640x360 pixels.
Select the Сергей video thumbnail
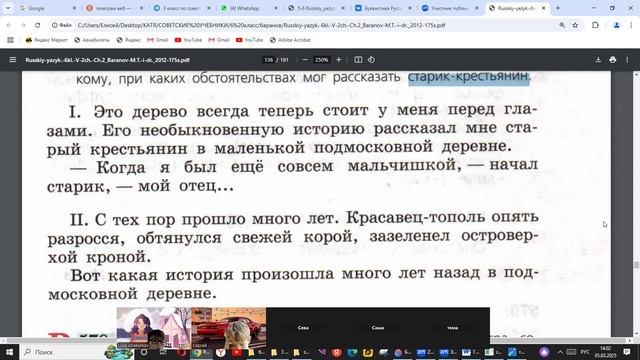tap(228, 328)
